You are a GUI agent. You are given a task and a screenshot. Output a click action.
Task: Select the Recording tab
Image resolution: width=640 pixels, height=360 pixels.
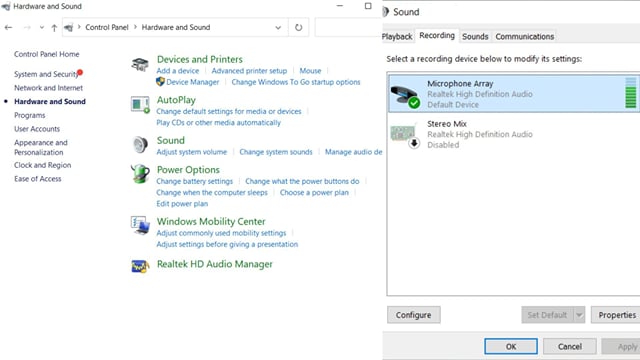437,36
